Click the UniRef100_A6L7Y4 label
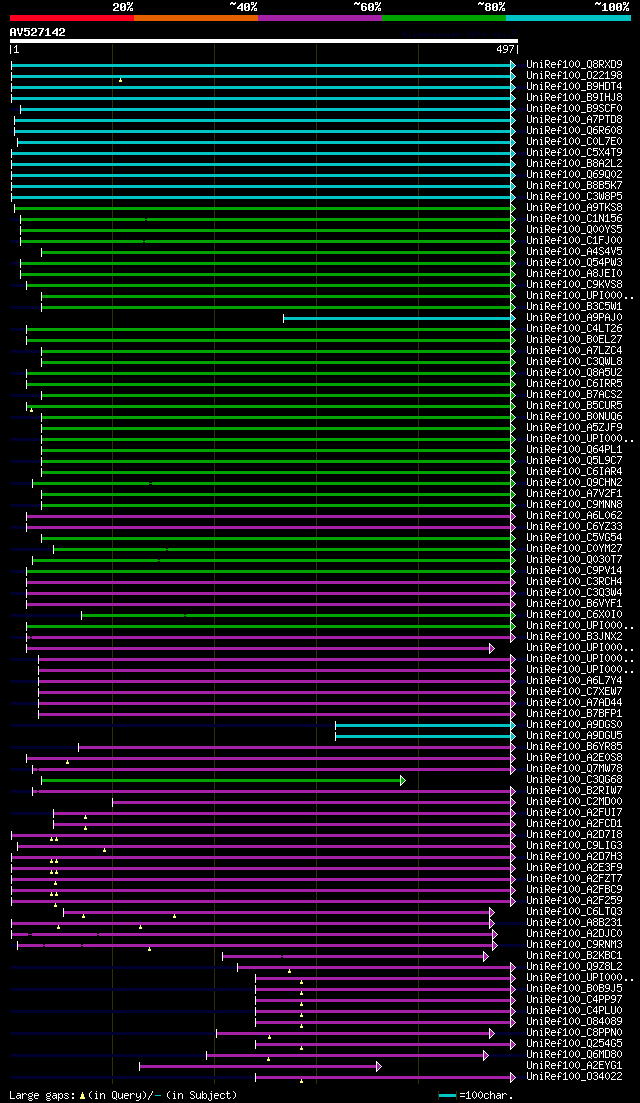 574,681
